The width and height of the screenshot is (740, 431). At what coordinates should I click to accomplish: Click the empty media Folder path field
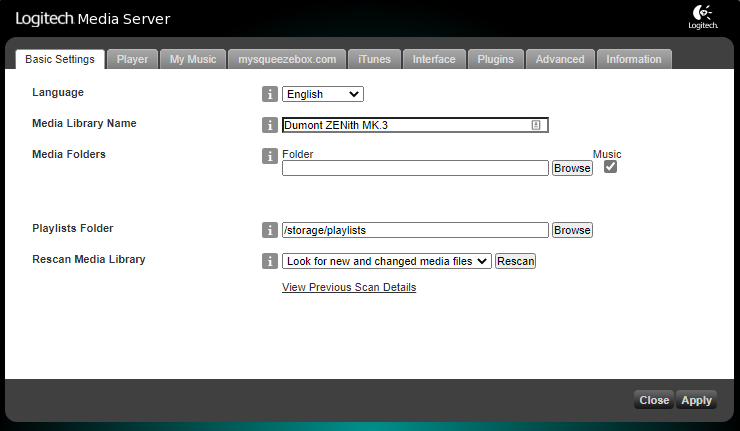click(415, 168)
